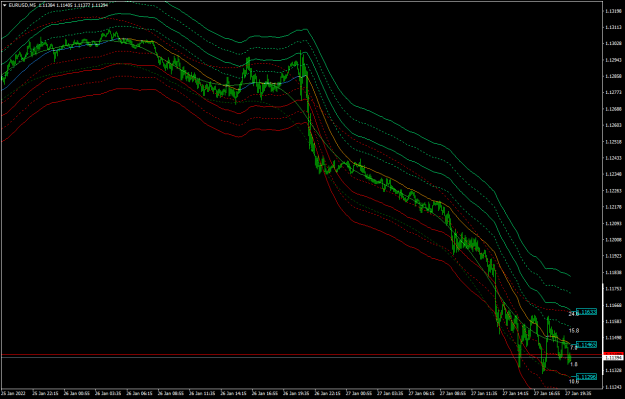
Task: Click the top cyan boxed level beside 24
Action: click(x=587, y=312)
